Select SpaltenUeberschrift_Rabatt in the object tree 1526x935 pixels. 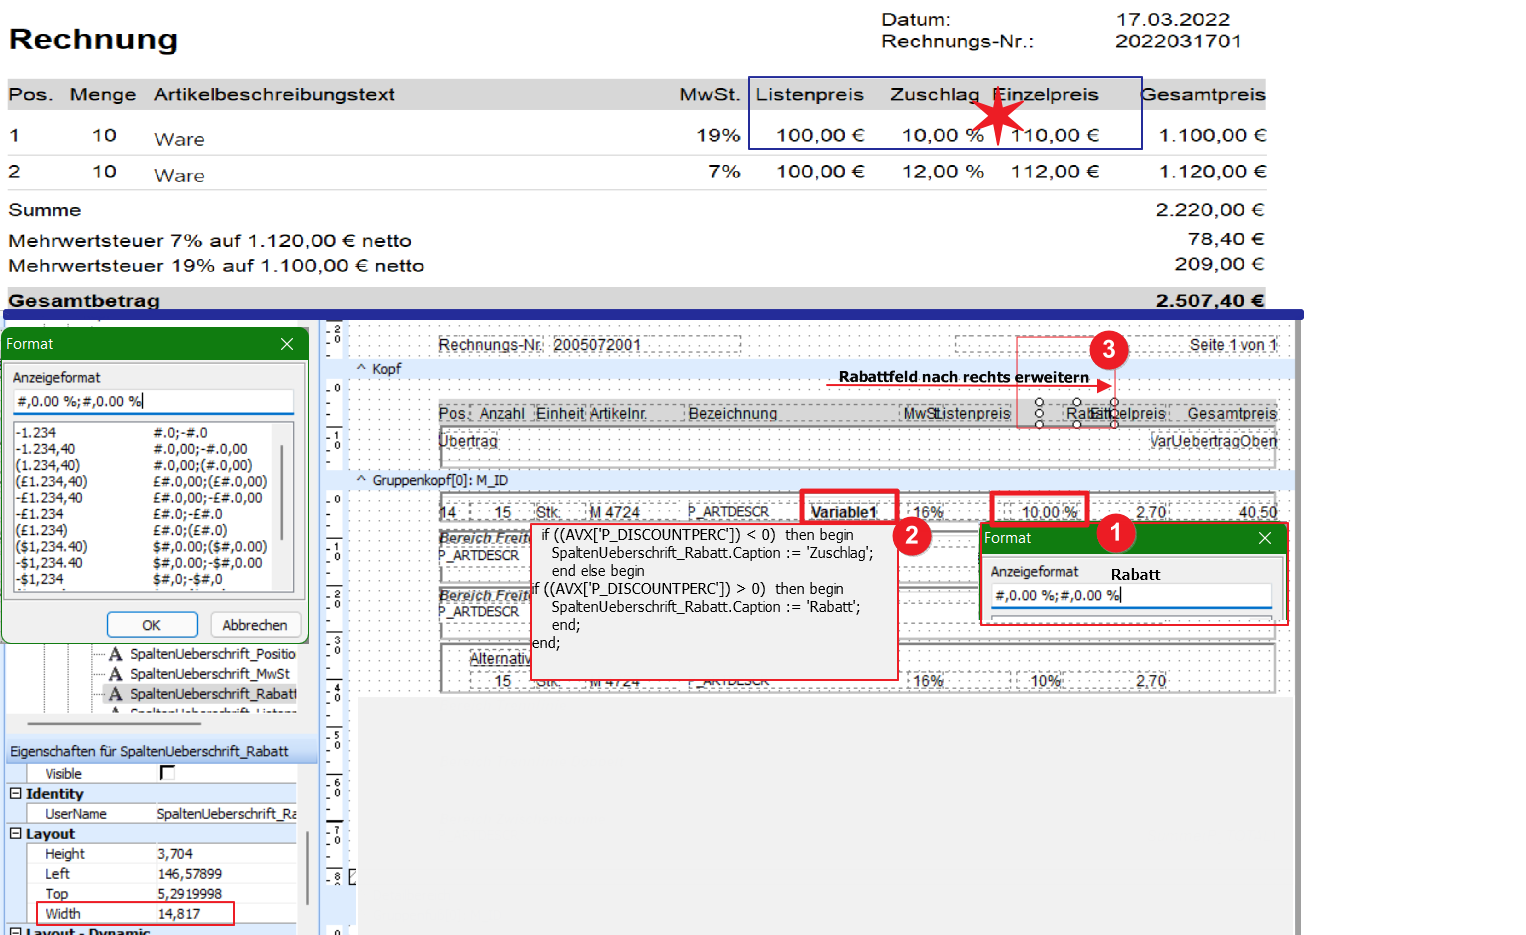coord(213,694)
